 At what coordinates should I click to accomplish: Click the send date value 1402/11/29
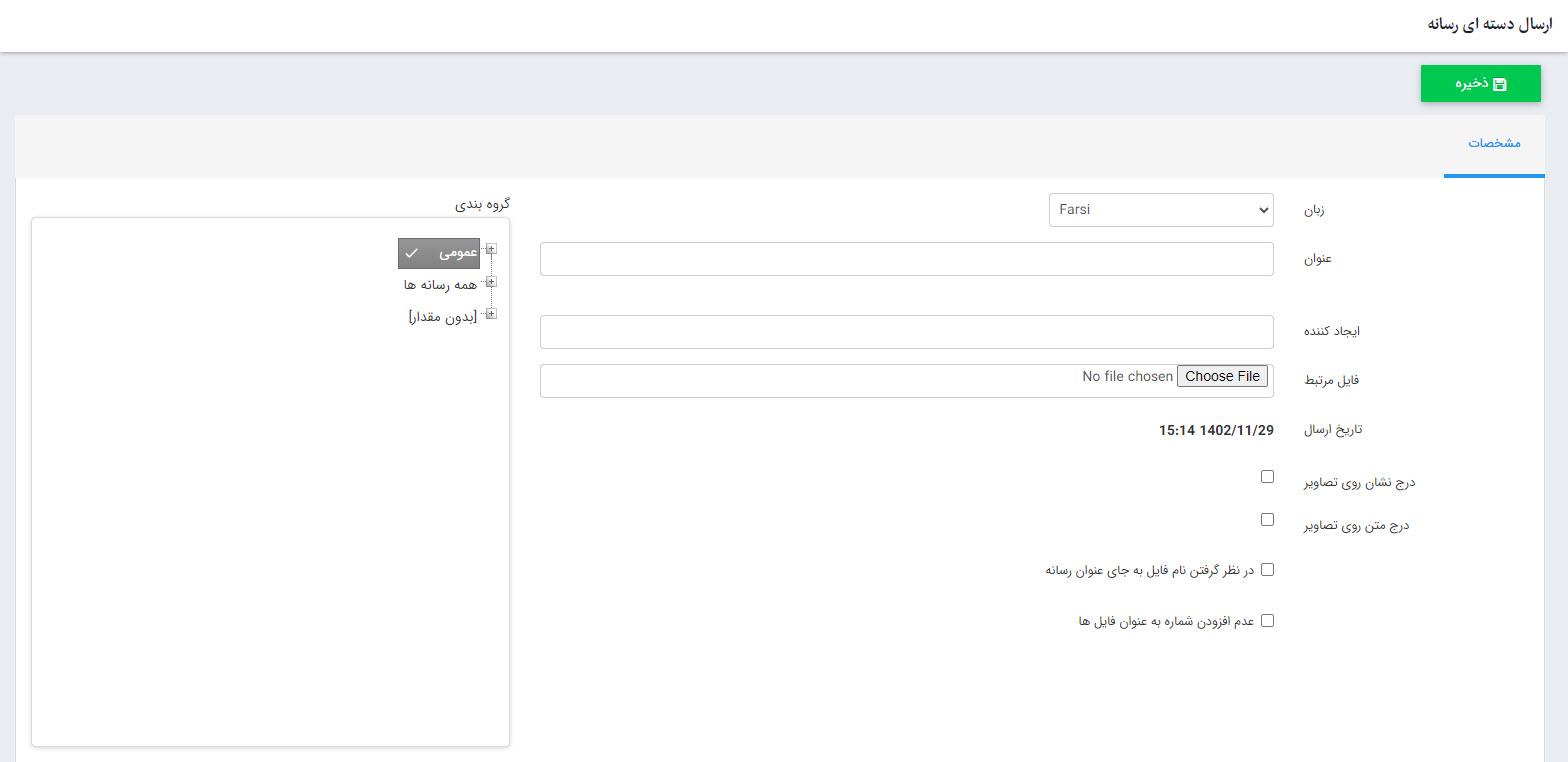1216,431
